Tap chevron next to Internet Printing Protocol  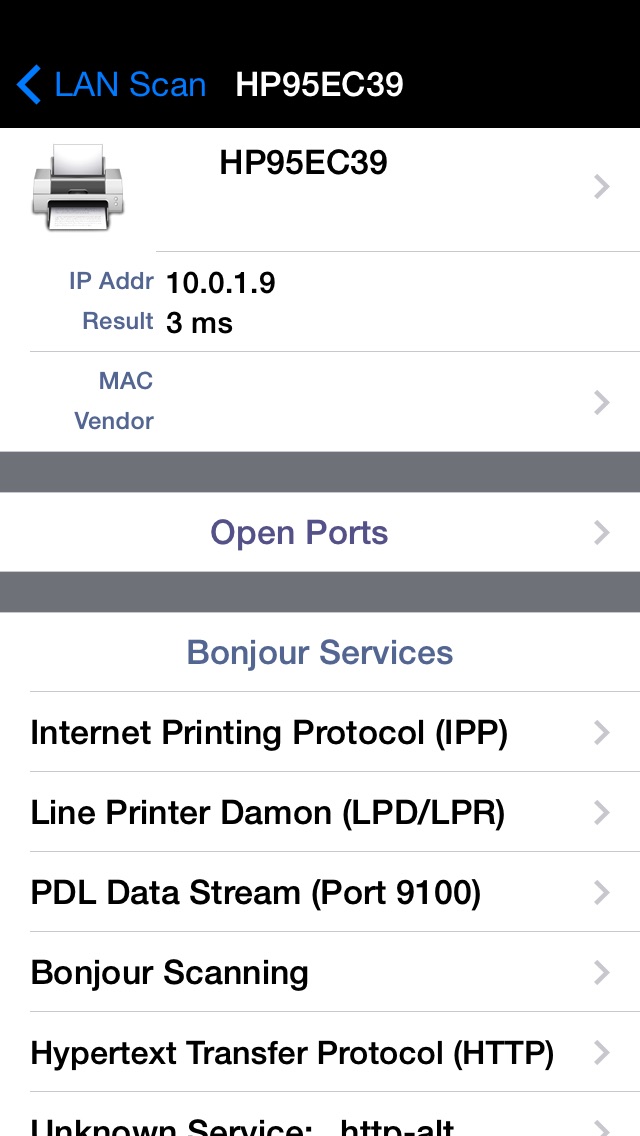(602, 732)
